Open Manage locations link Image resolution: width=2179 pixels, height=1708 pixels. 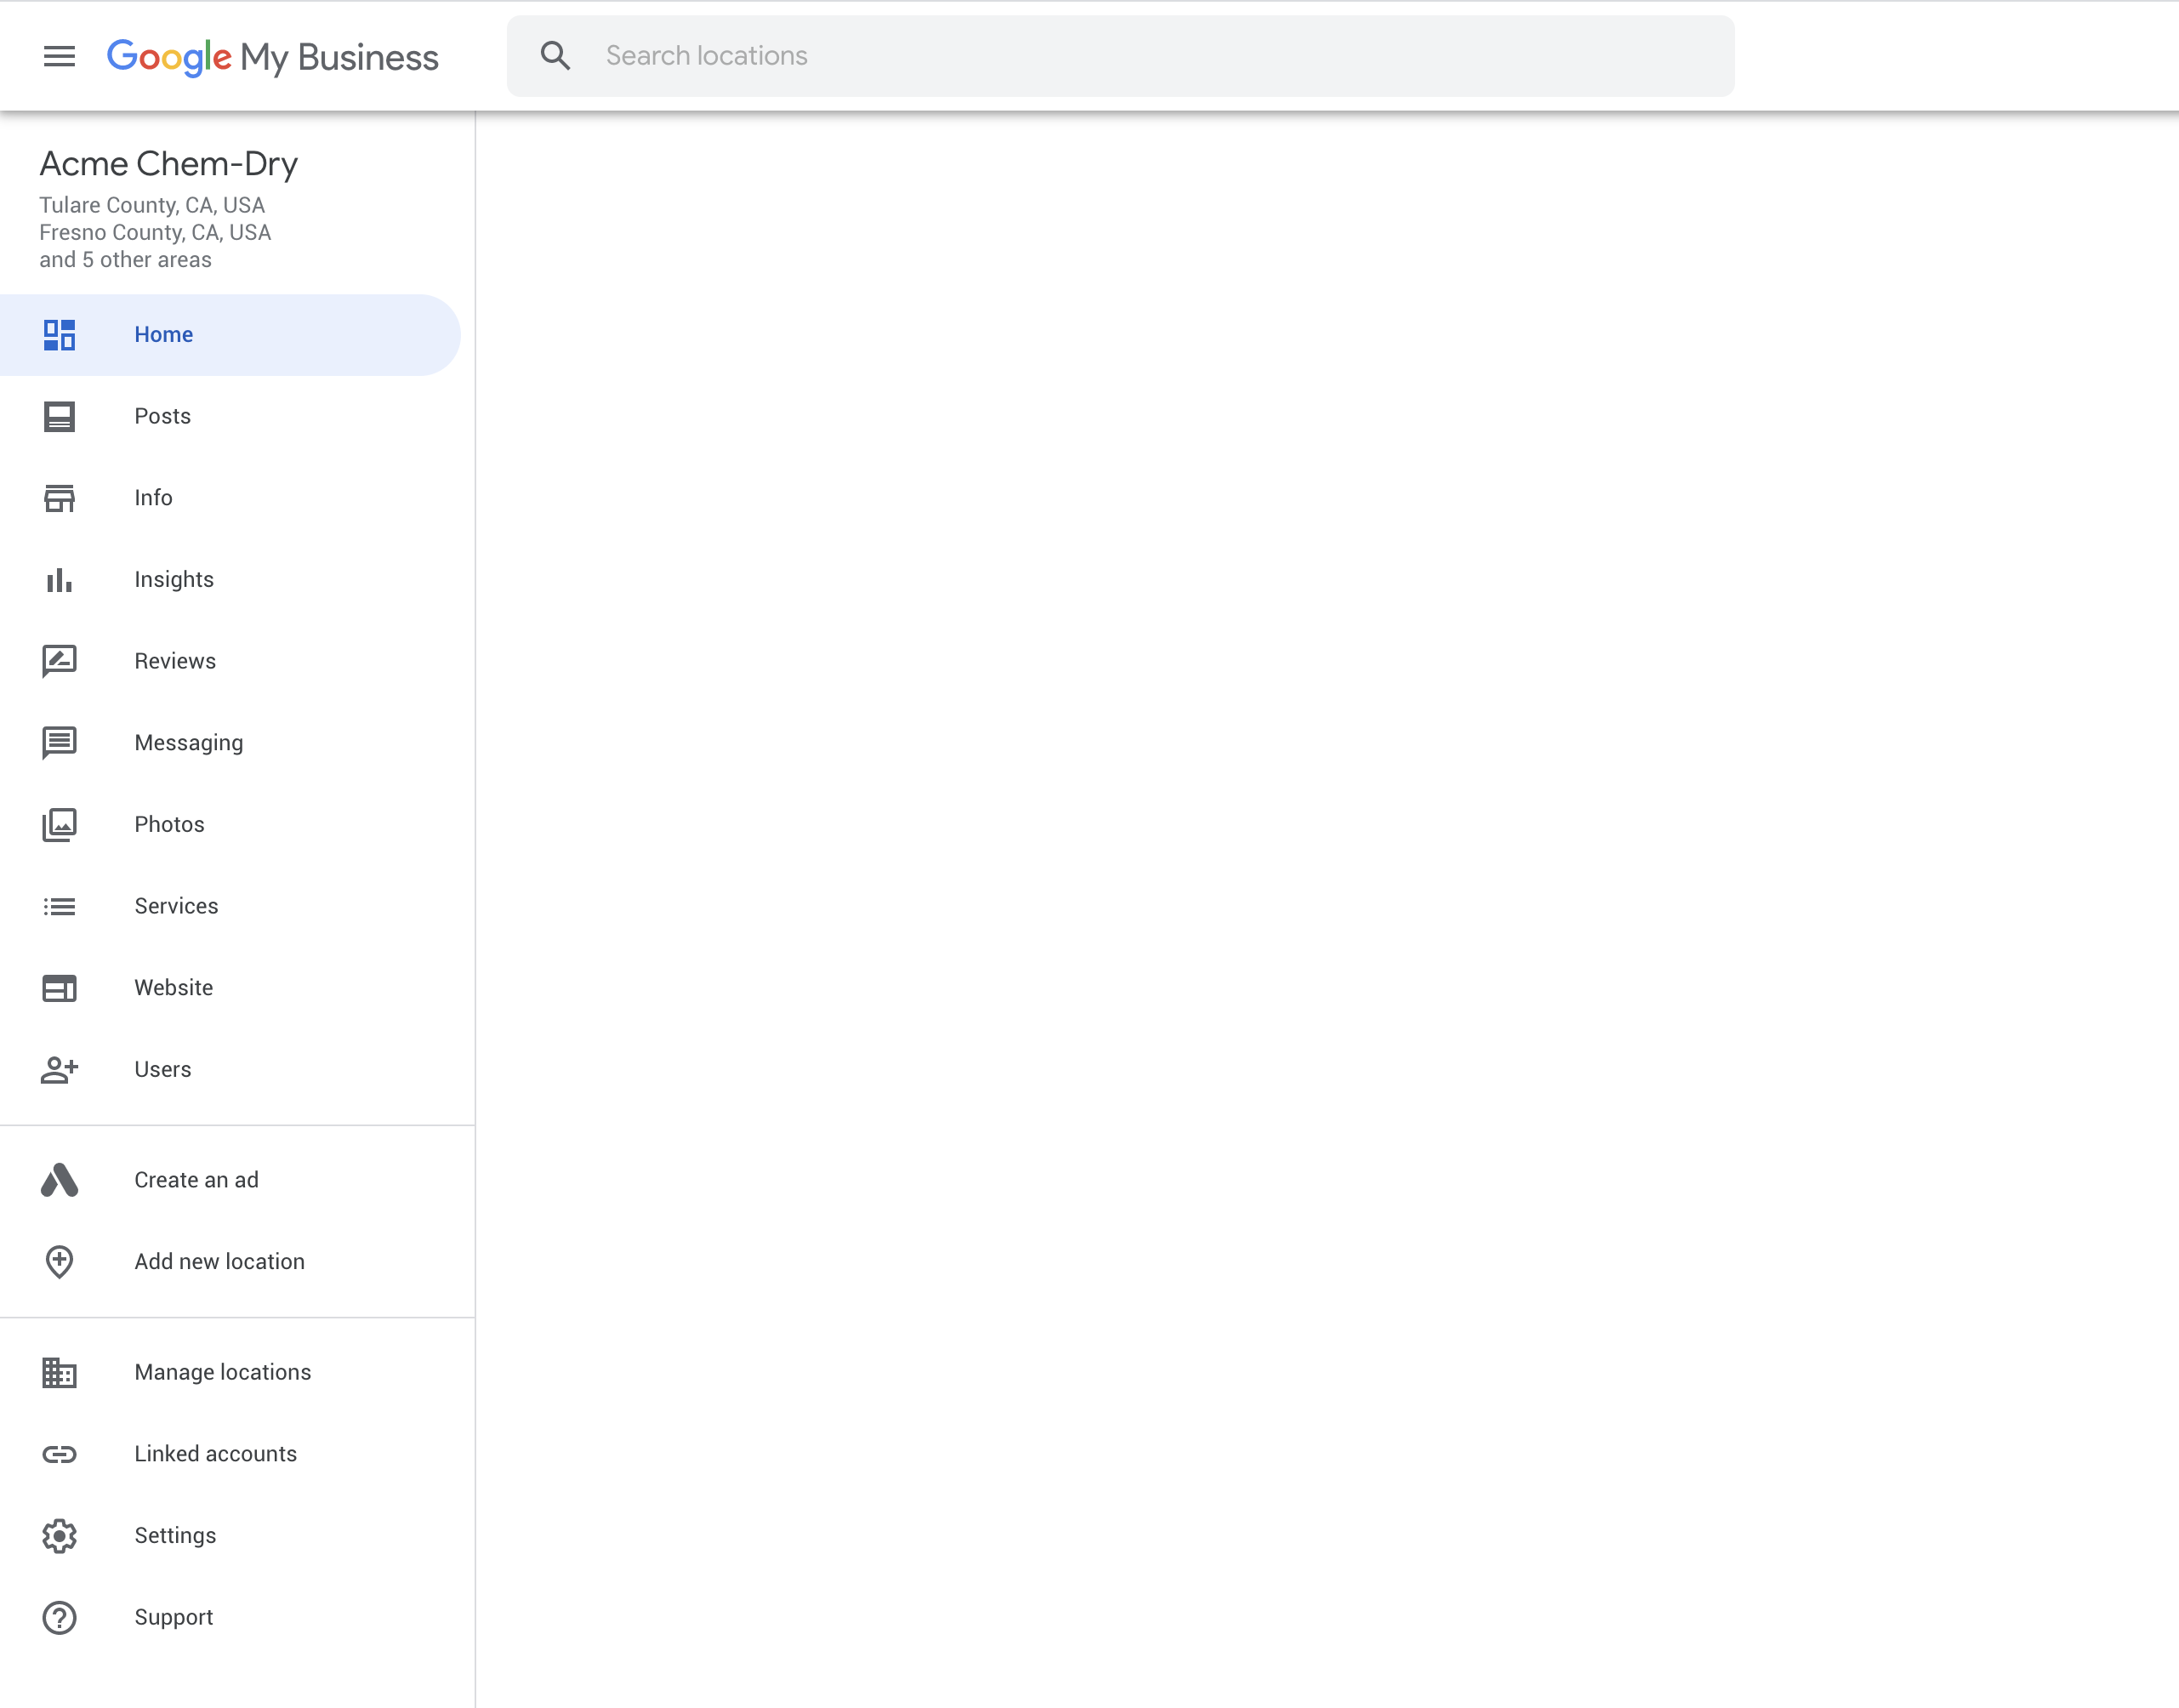(x=223, y=1372)
